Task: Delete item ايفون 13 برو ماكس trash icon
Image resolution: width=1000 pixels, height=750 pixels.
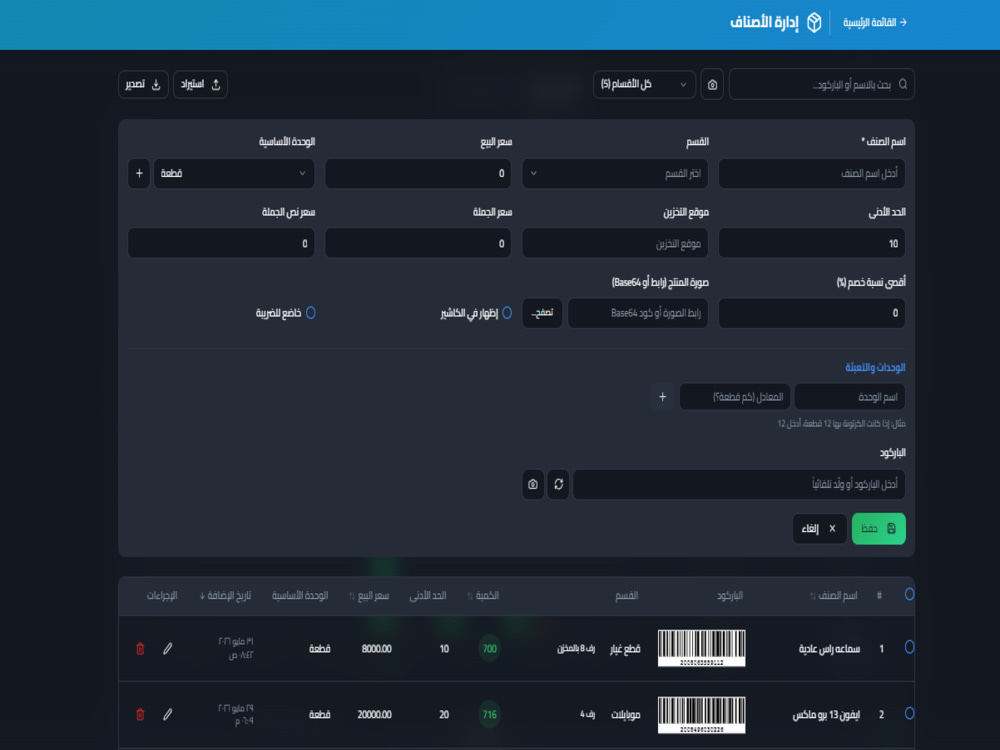Action: [140, 714]
